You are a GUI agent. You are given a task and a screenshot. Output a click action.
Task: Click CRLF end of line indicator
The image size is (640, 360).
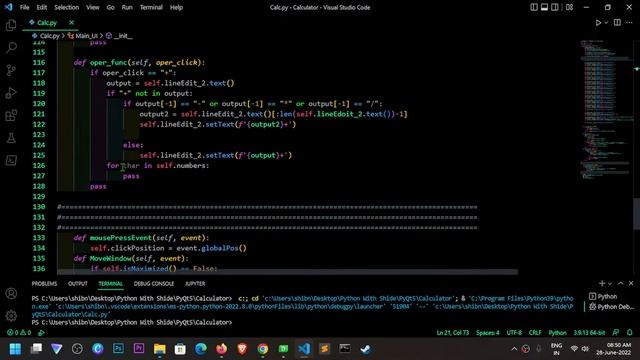tap(535, 333)
